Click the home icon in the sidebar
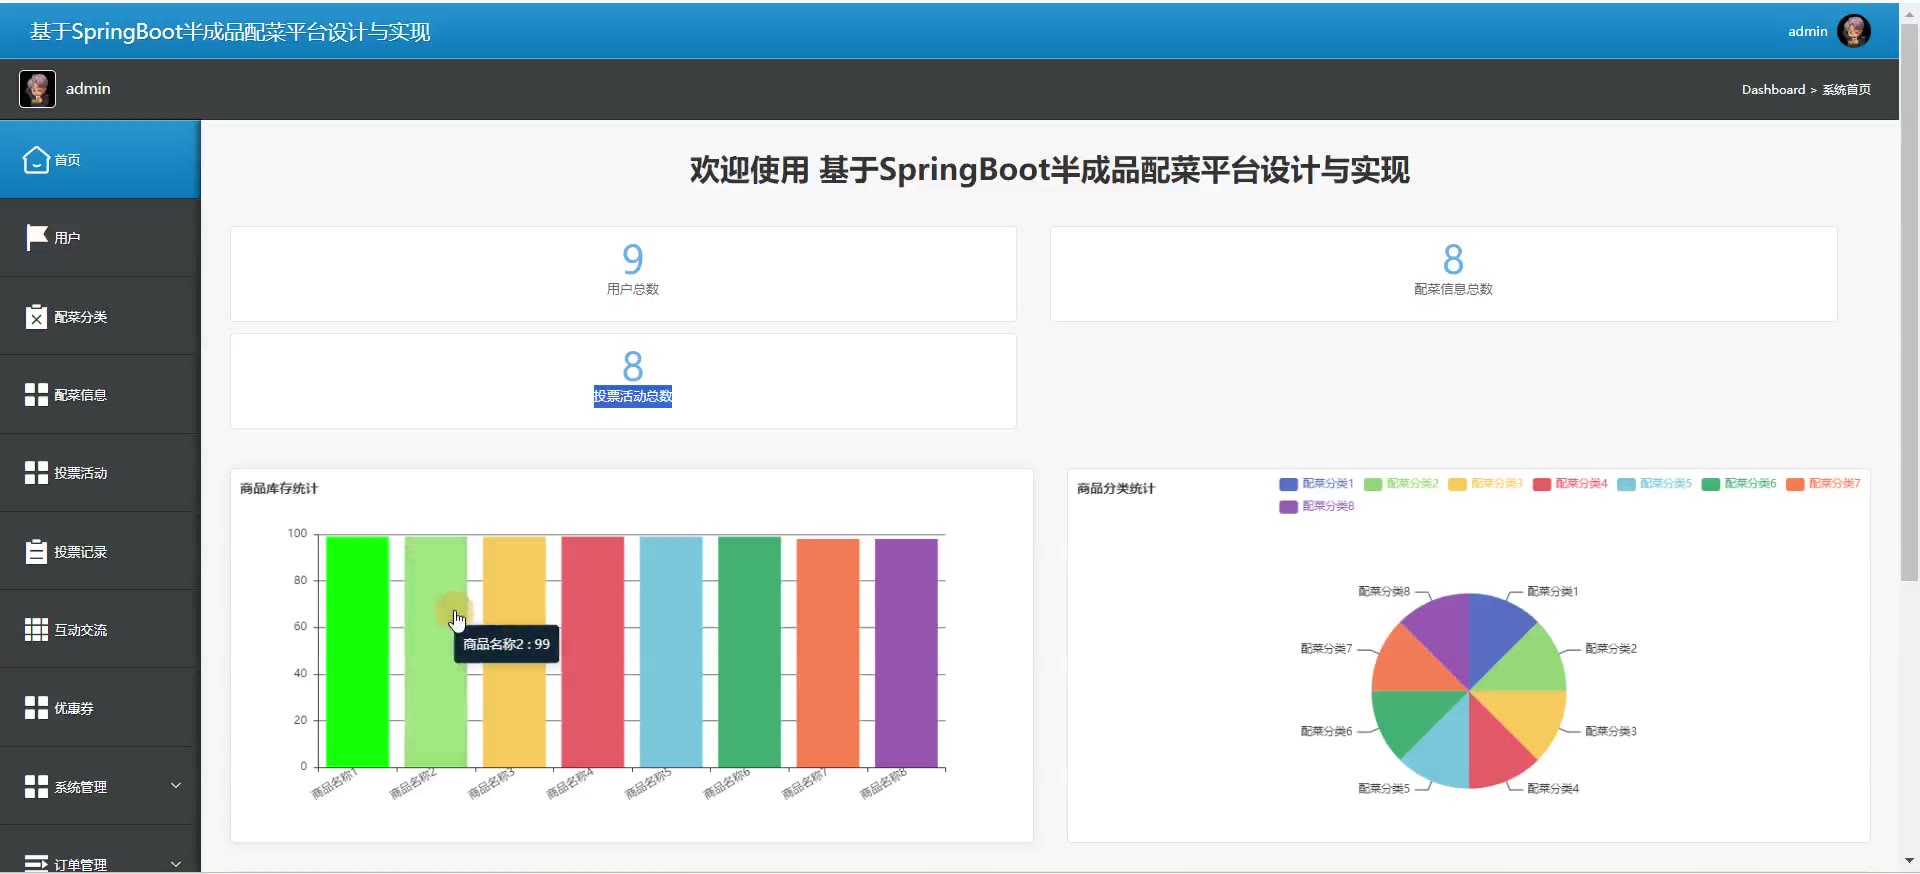Viewport: 1920px width, 874px height. click(36, 160)
